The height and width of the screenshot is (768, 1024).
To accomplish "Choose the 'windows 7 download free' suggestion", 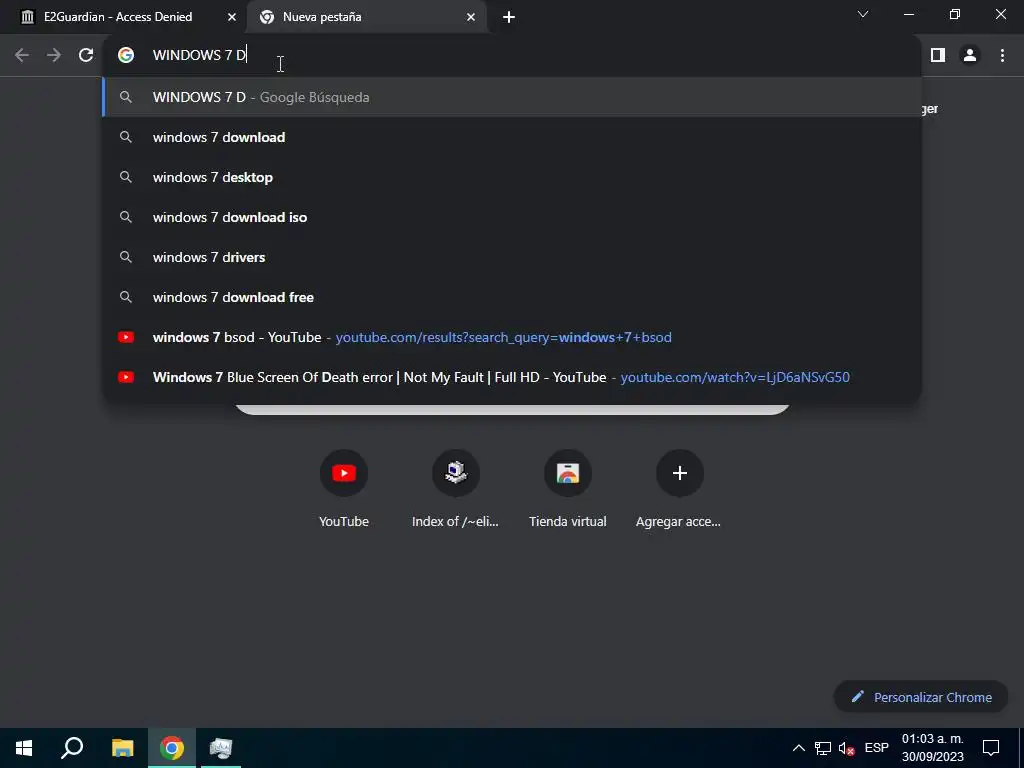I will pos(511,297).
